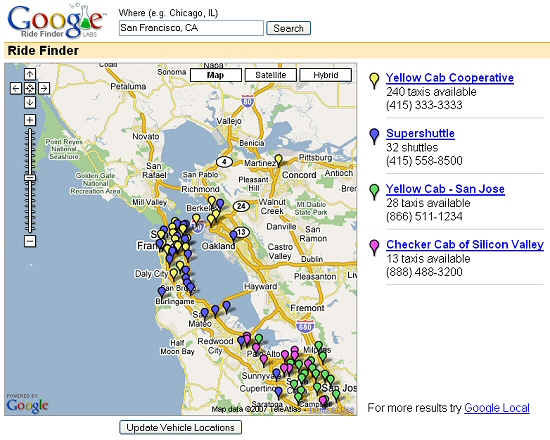Click phone number (888) 488-3200
This screenshot has height=440, width=550.
pos(424,272)
